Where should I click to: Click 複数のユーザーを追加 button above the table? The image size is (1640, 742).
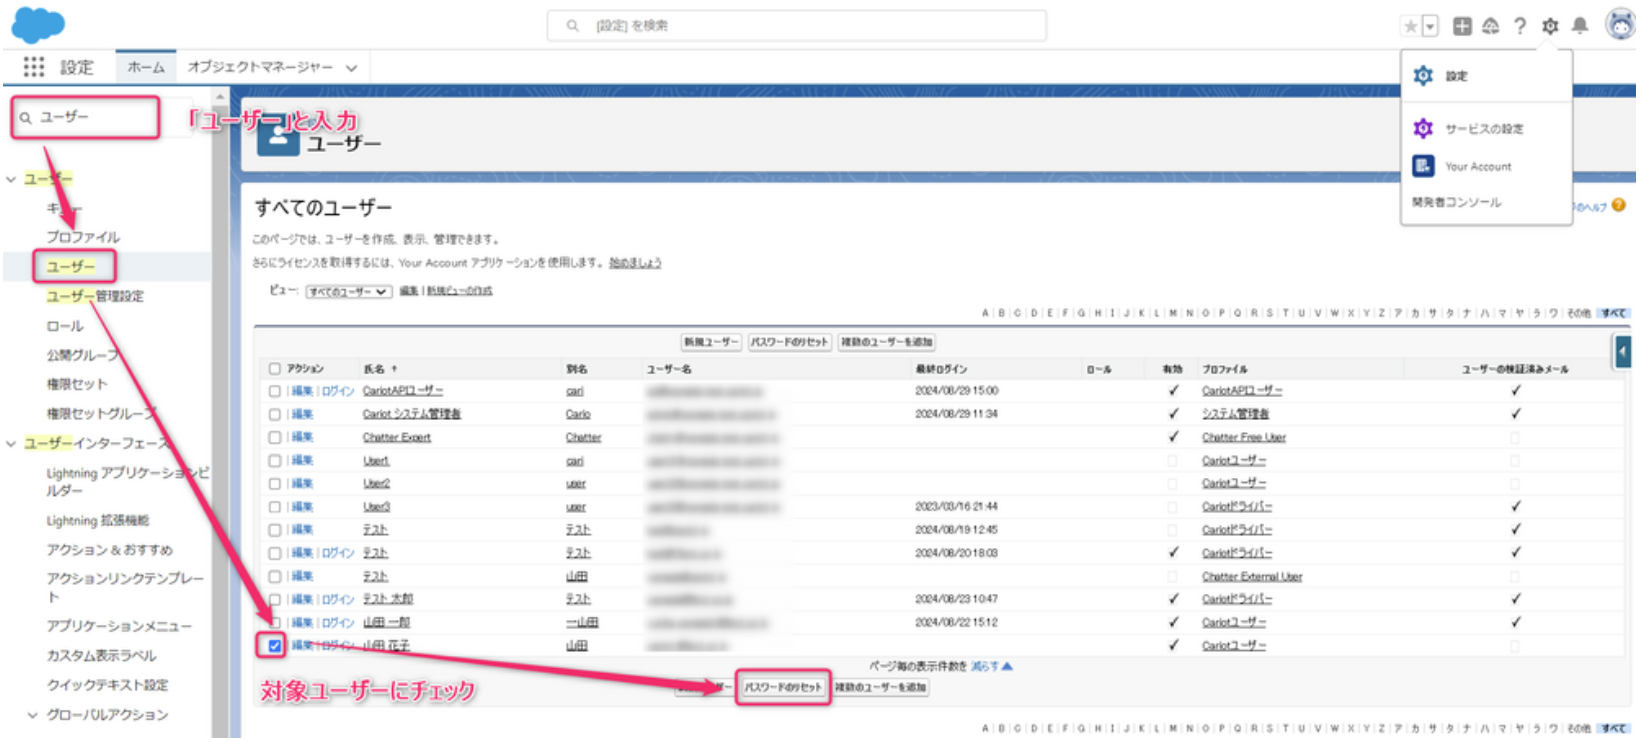(886, 342)
